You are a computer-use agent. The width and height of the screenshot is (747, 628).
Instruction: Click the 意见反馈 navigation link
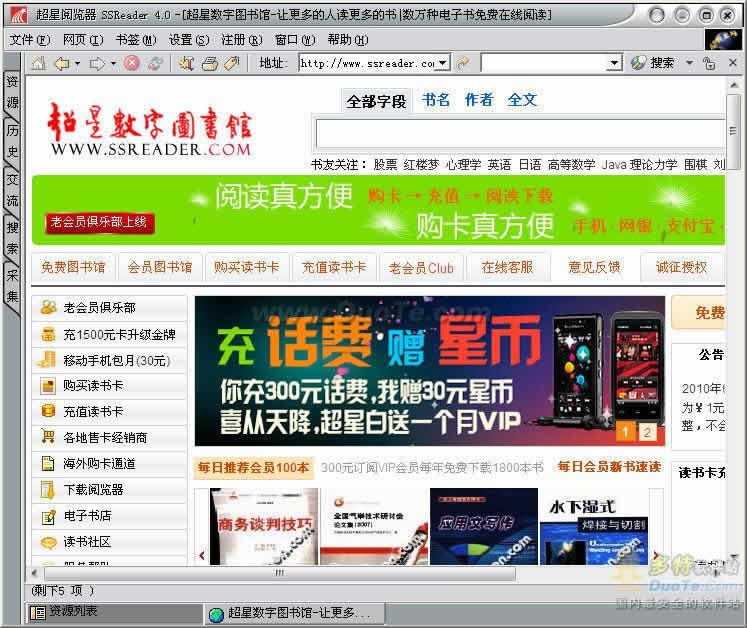594,267
